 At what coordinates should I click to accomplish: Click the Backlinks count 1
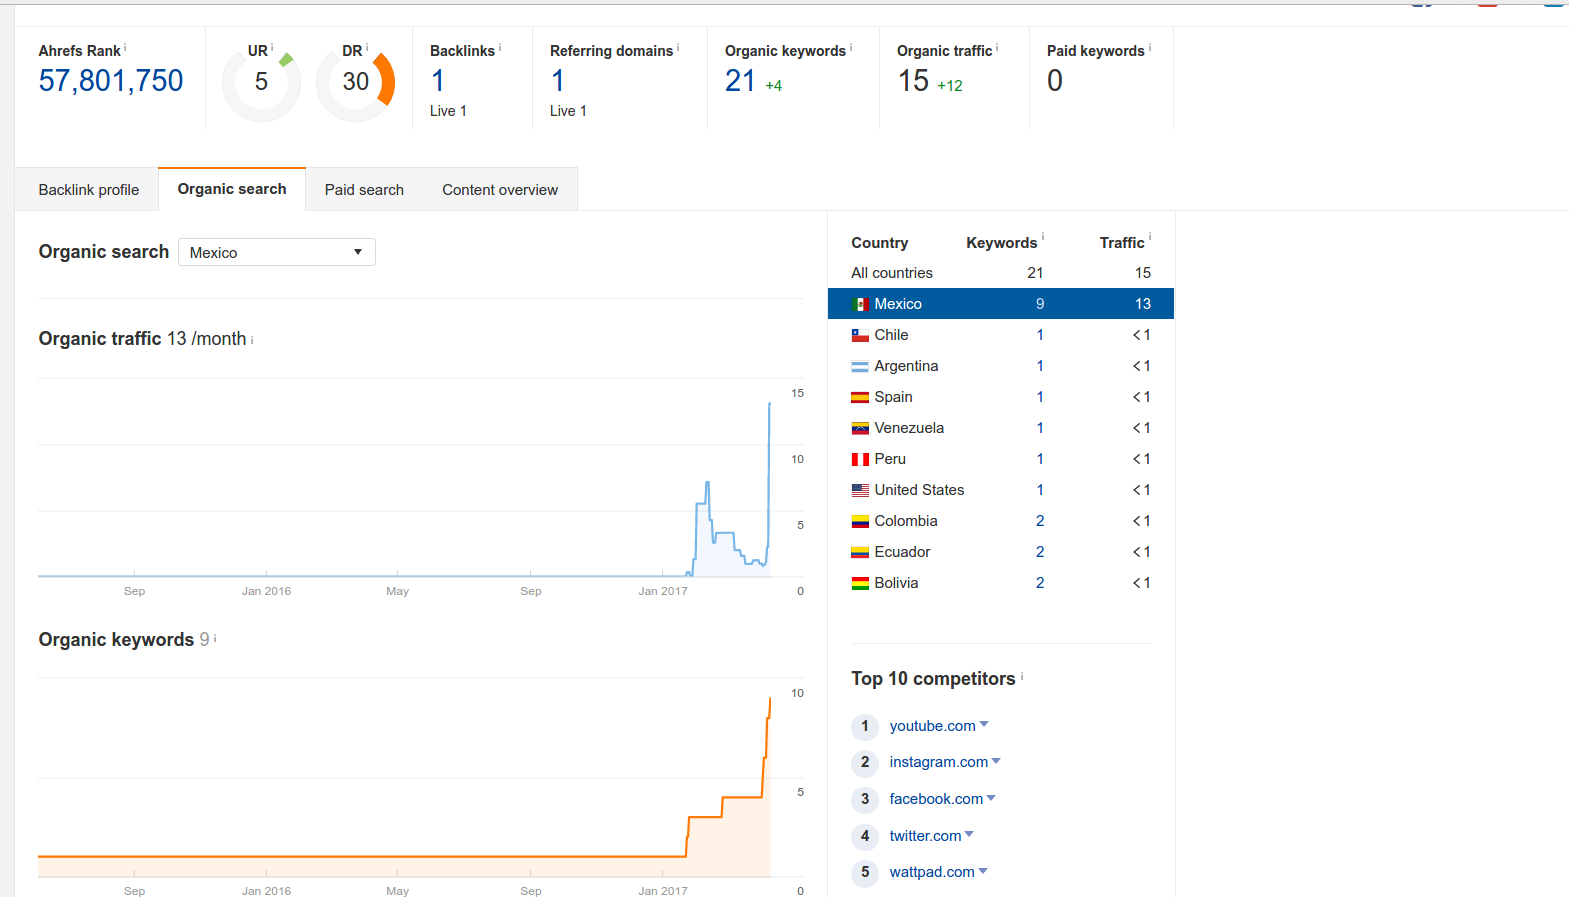coord(438,81)
